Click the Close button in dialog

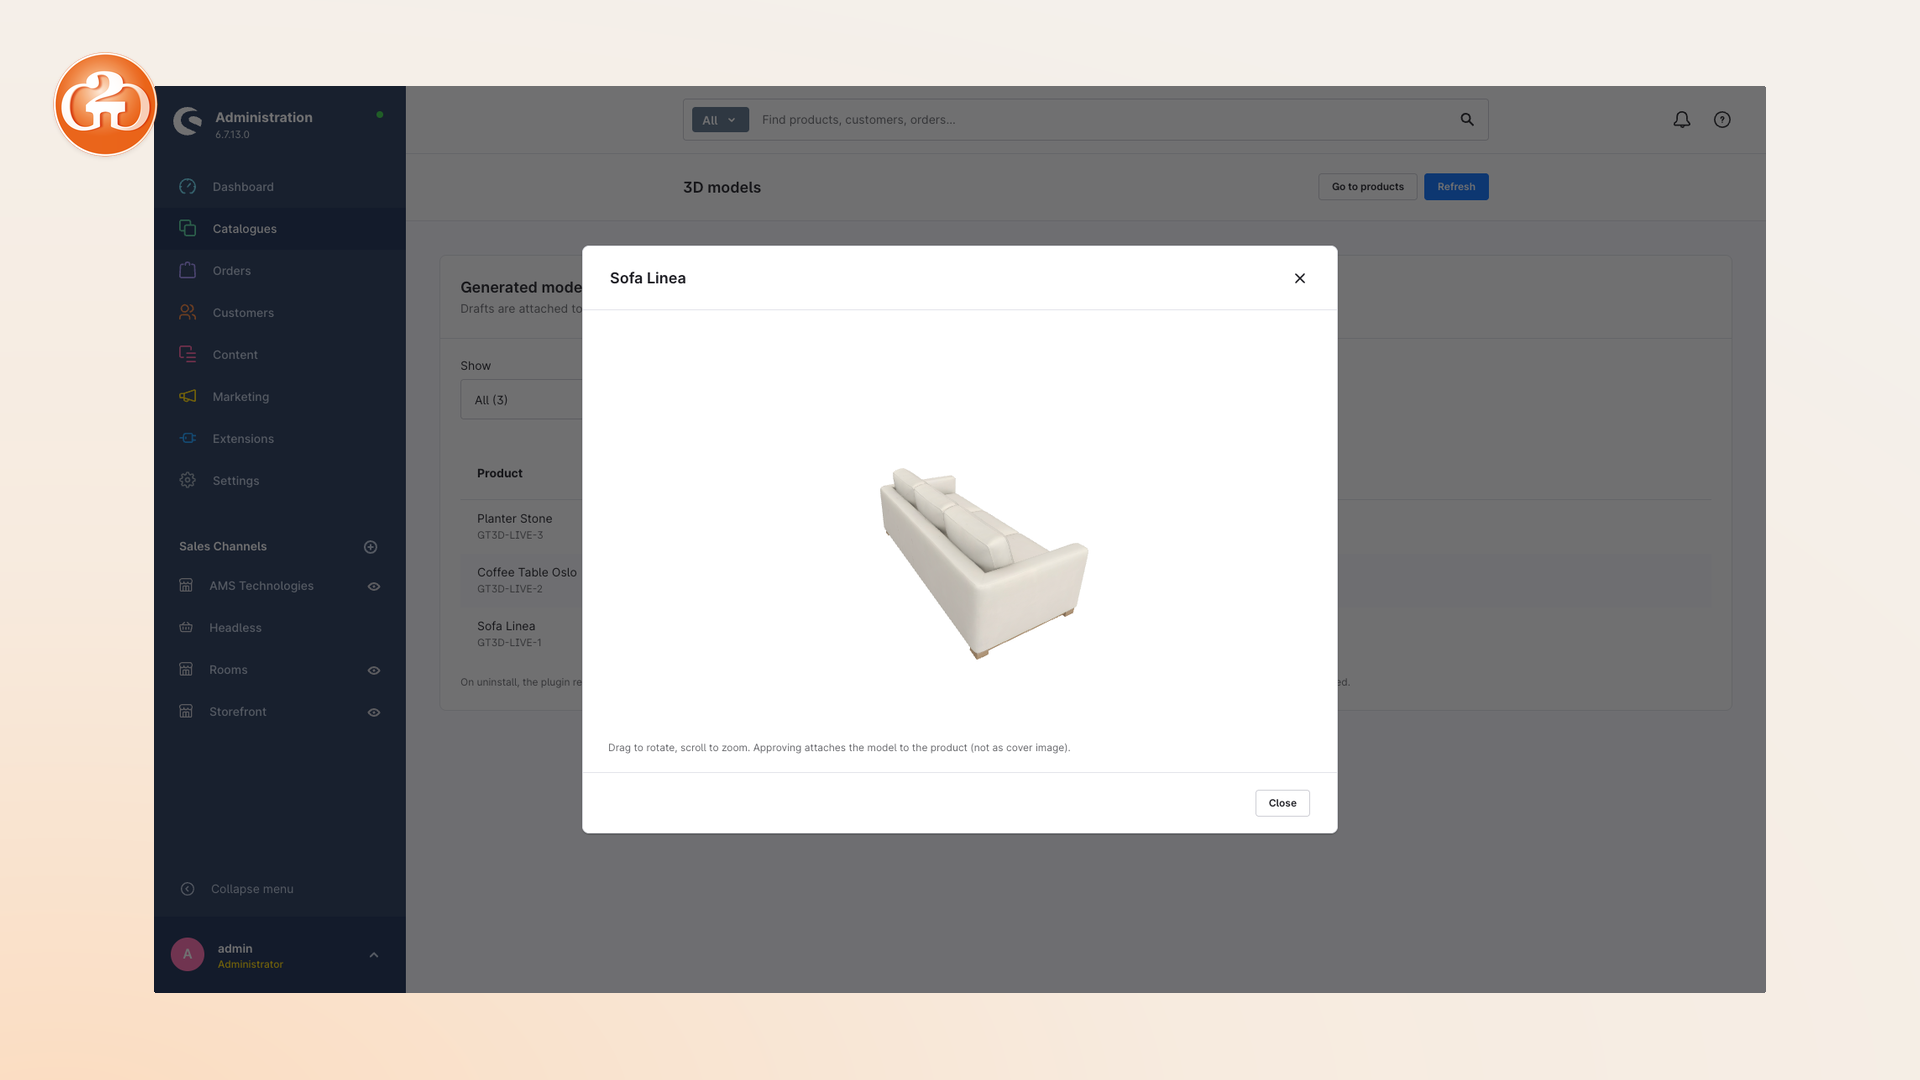1282,803
